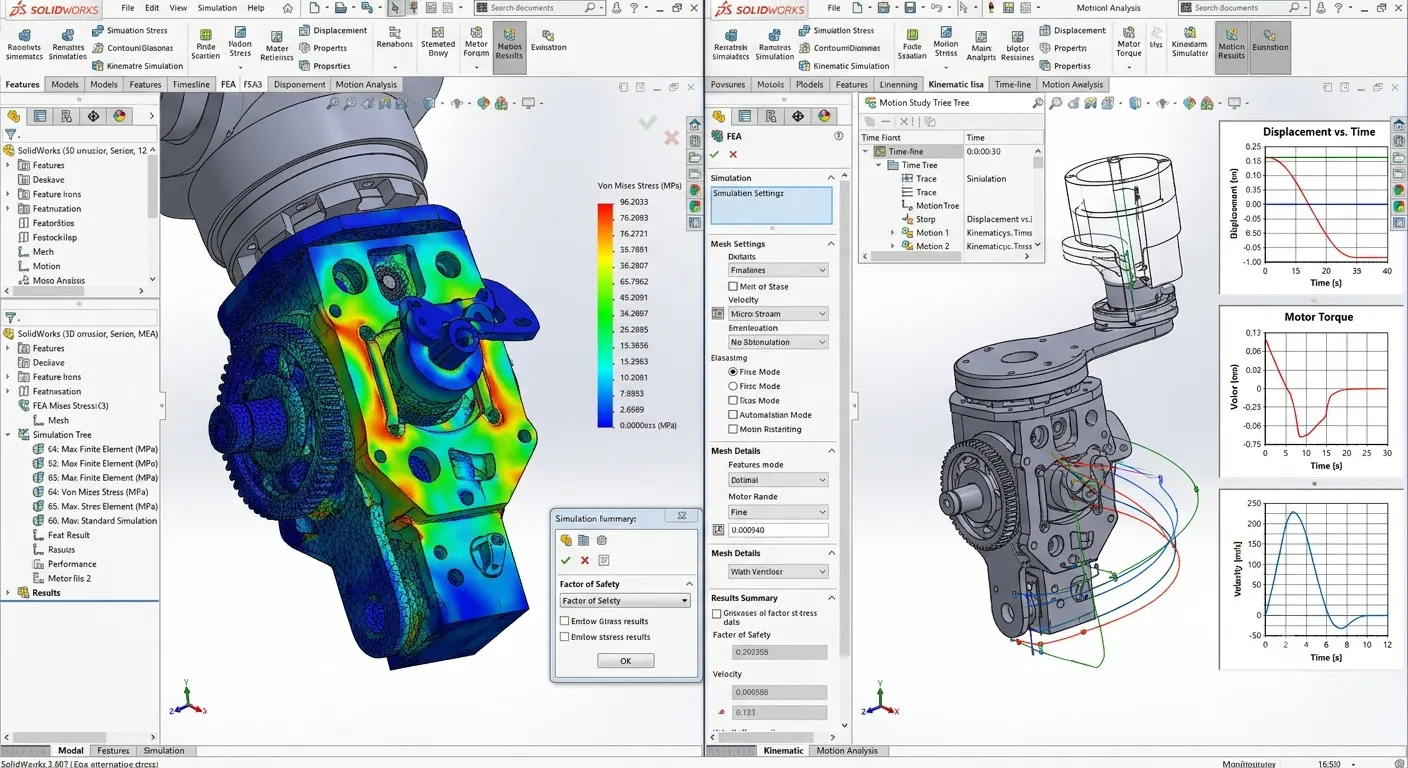The image size is (1408, 768).
Task: Click the green confirm checkmark in left viewport
Action: (x=648, y=121)
